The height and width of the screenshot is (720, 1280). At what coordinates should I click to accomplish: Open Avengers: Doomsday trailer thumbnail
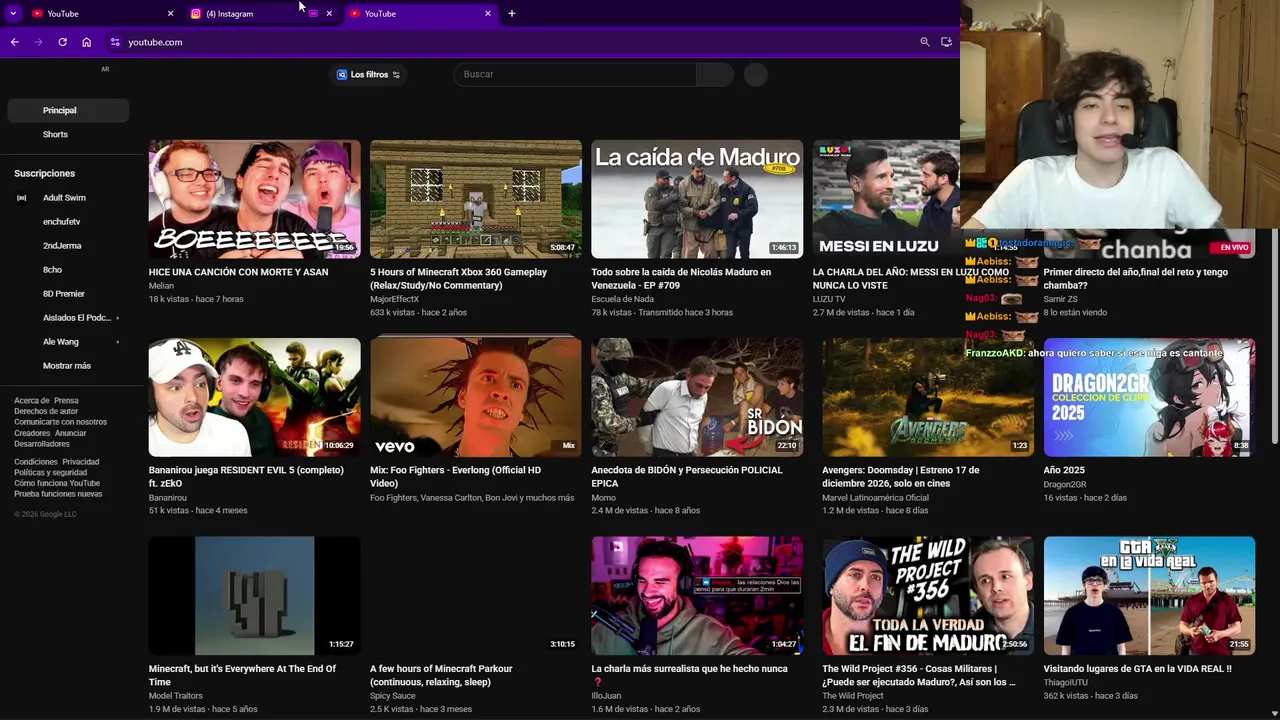coord(928,397)
